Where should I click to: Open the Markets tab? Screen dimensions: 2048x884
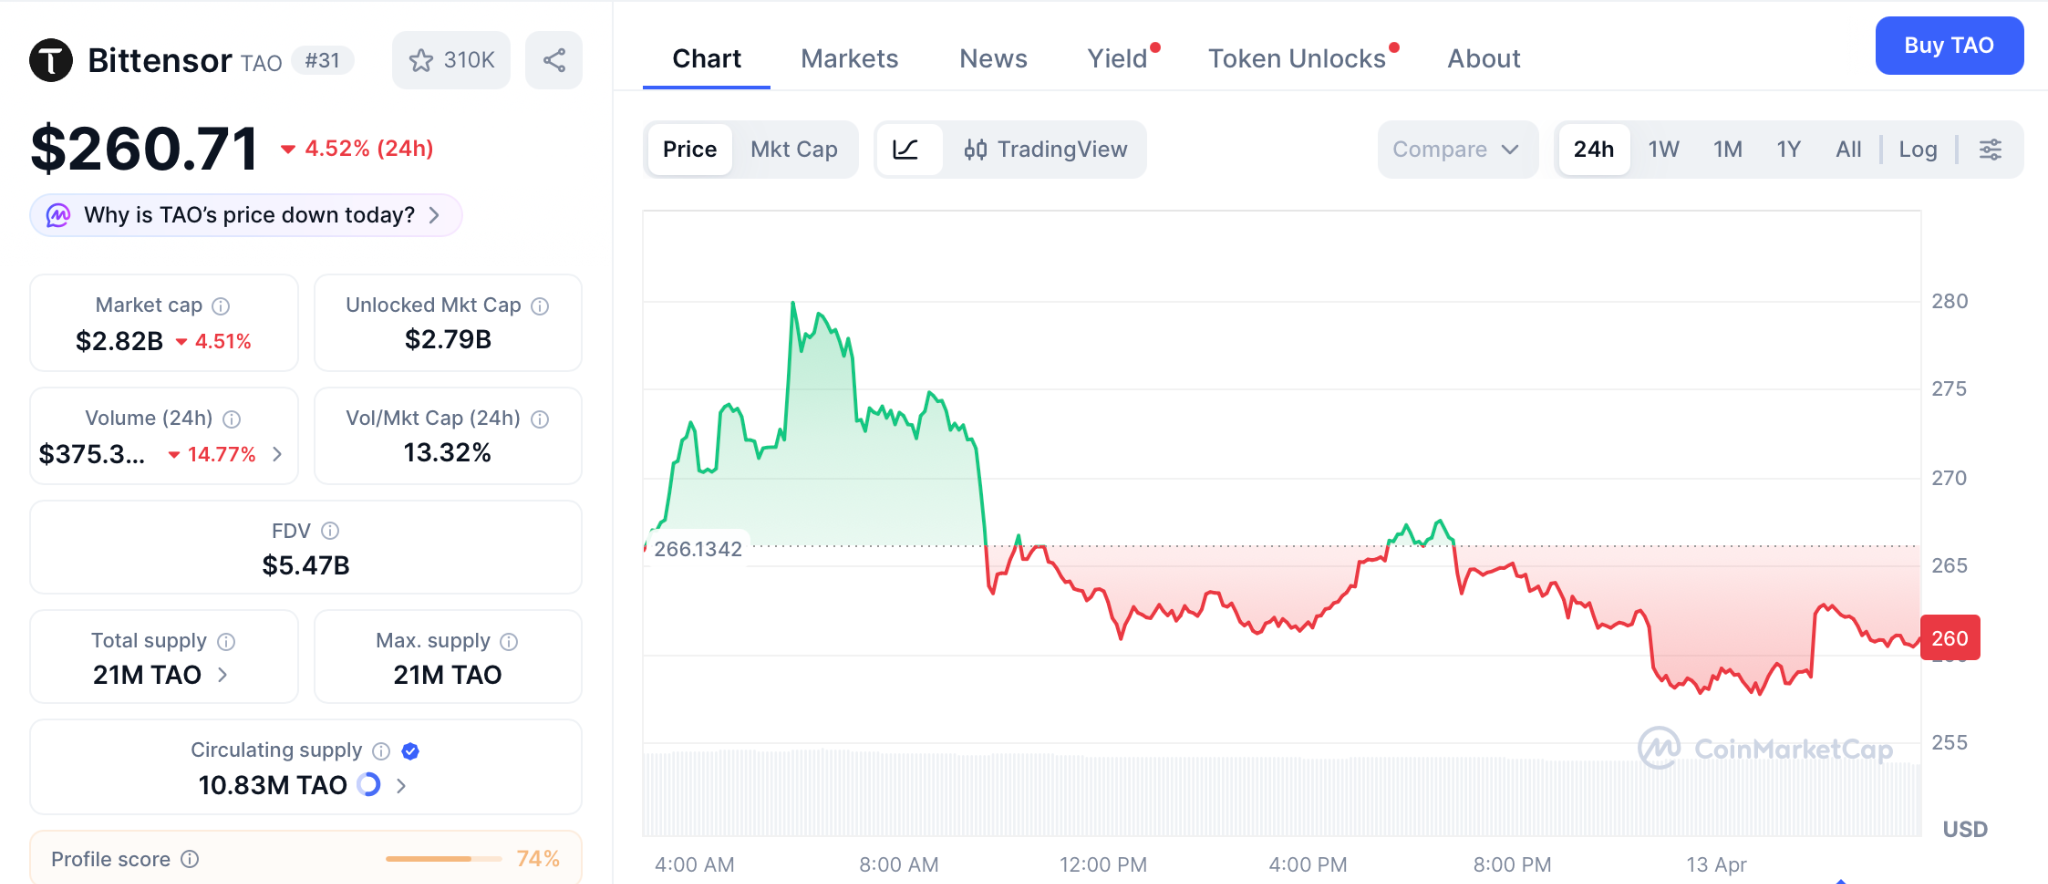tap(849, 59)
